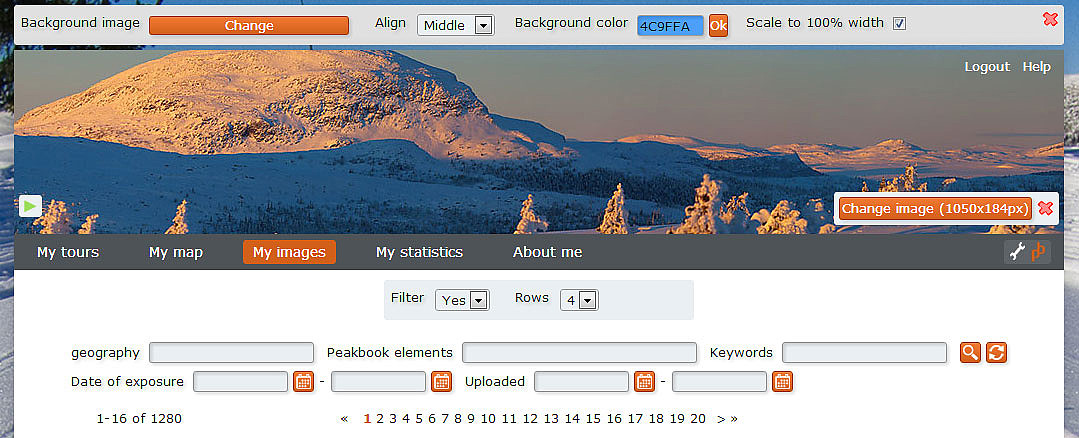
Task: Remove banner image with red X
Action: [1045, 208]
